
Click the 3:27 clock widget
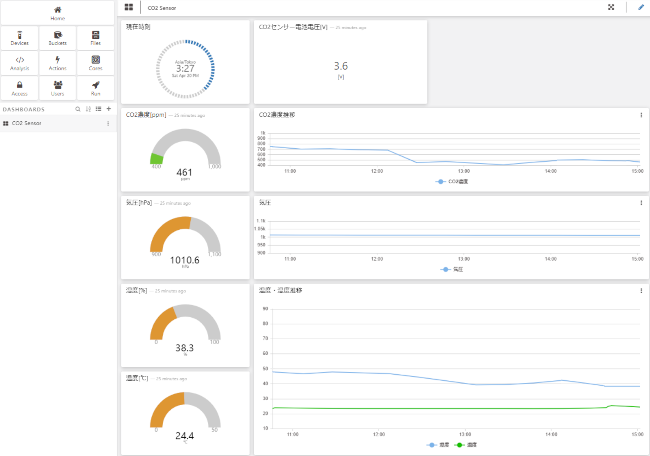coord(185,69)
